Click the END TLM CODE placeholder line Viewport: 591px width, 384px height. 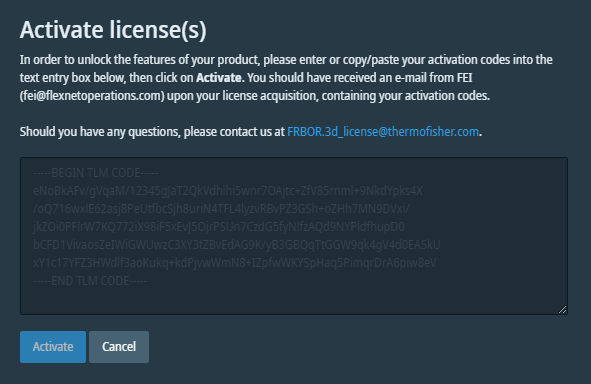point(90,281)
